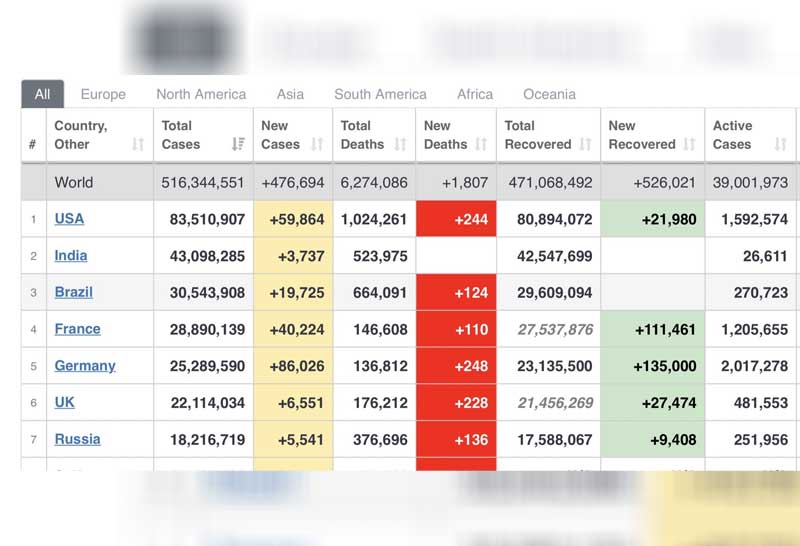
Task: Open the Germany country link
Action: (x=85, y=366)
